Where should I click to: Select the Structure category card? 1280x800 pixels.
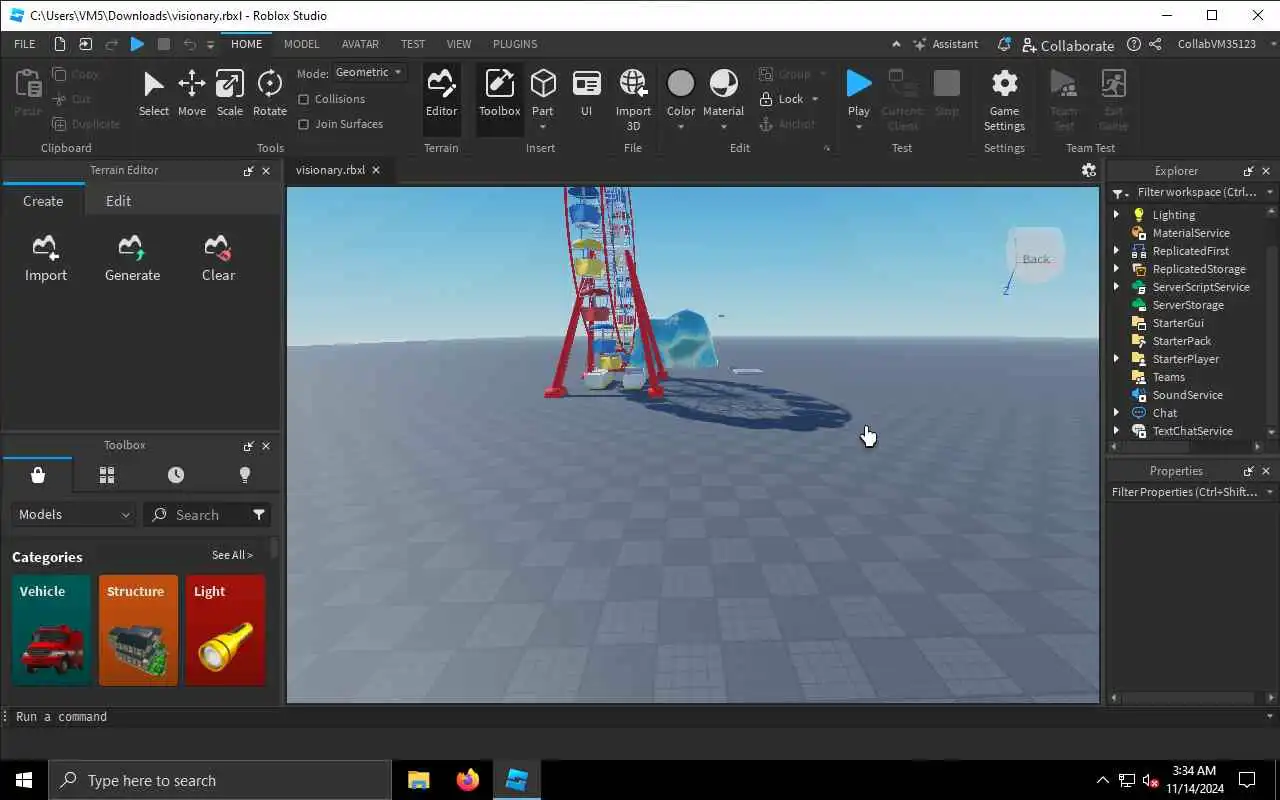coord(138,630)
